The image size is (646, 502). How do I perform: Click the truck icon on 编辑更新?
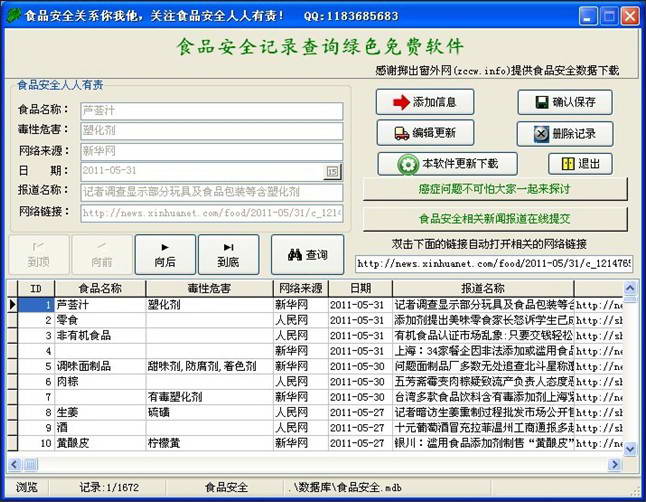pos(401,133)
